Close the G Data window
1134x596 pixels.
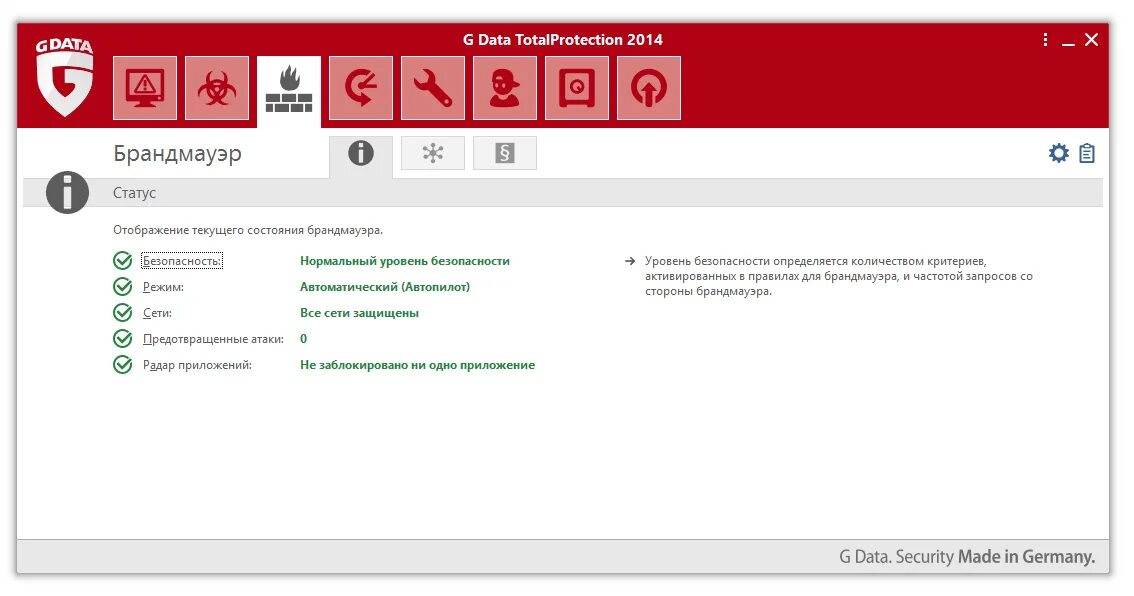tap(1091, 40)
